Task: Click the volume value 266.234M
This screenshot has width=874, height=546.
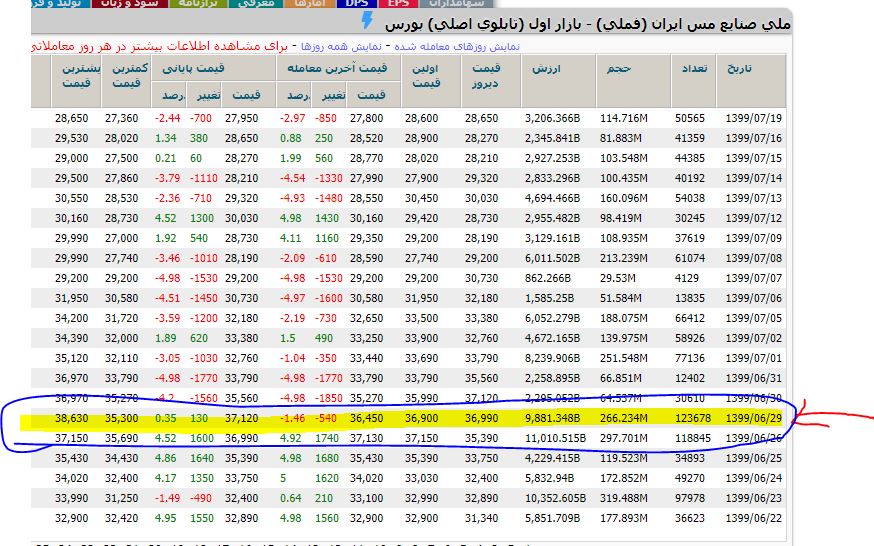Action: tap(624, 418)
